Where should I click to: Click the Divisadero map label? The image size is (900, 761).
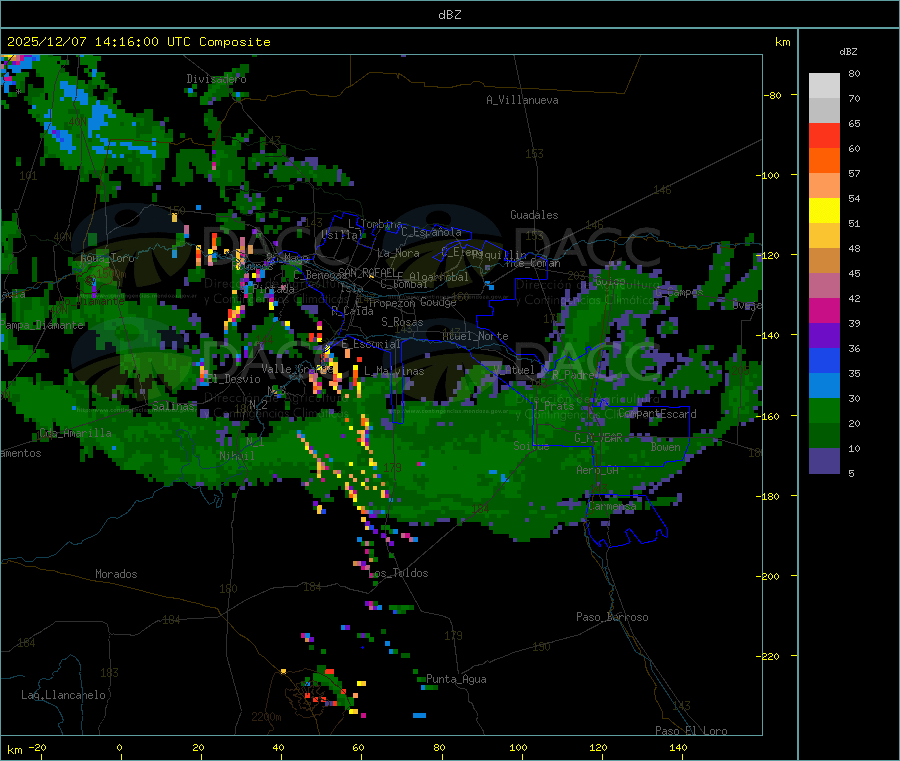point(216,79)
